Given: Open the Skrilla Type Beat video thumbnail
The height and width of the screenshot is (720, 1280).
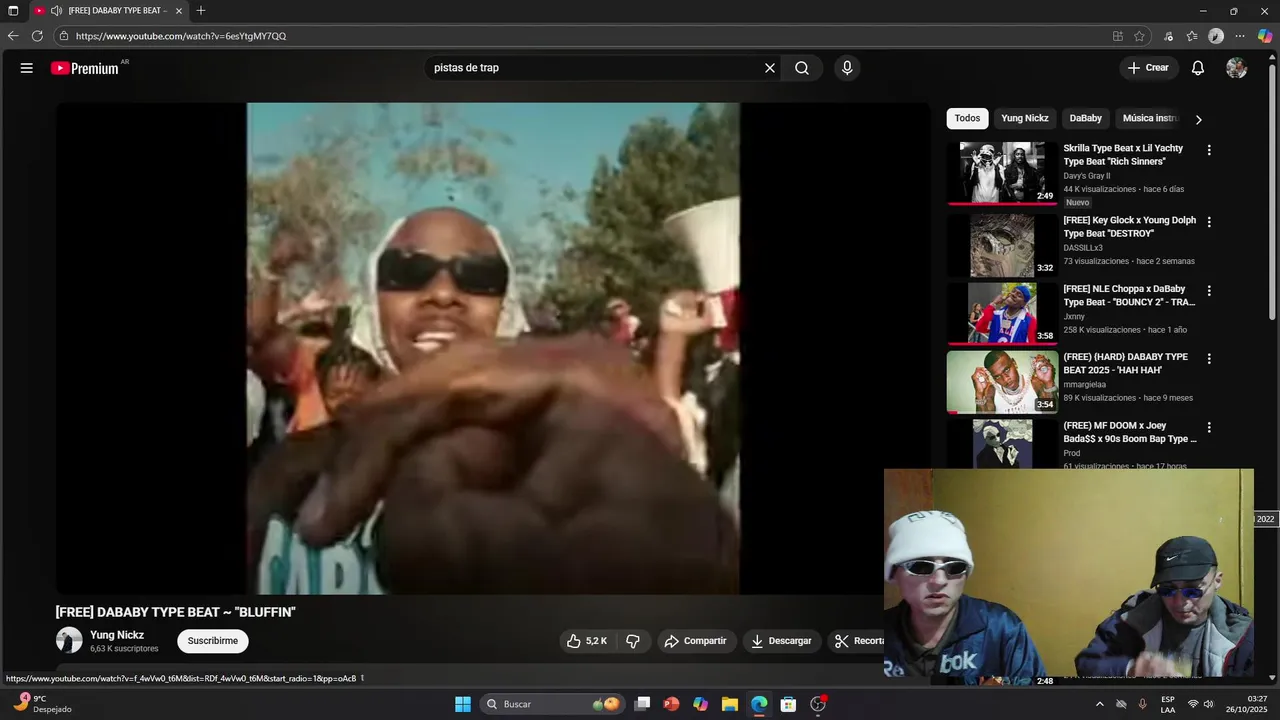Looking at the screenshot, I should point(1002,173).
